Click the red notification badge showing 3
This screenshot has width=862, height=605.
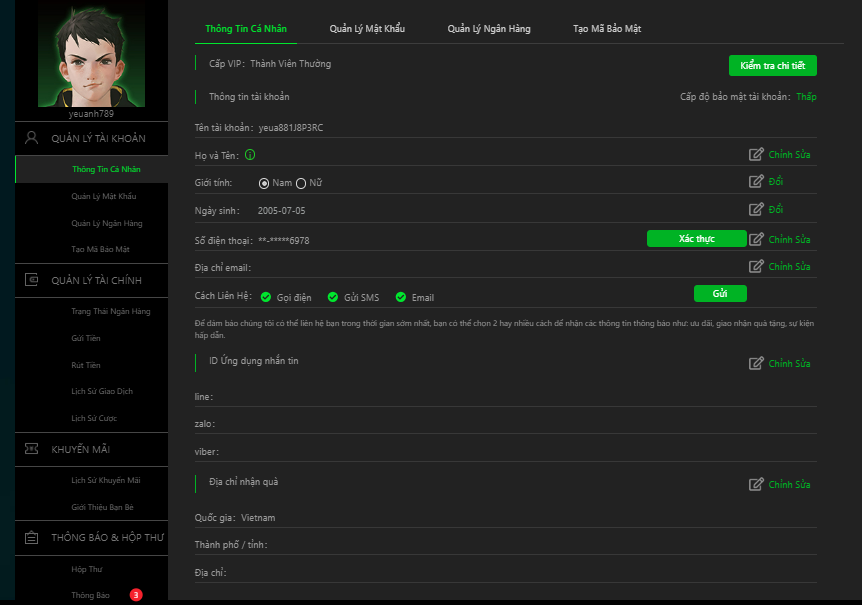tap(136, 595)
